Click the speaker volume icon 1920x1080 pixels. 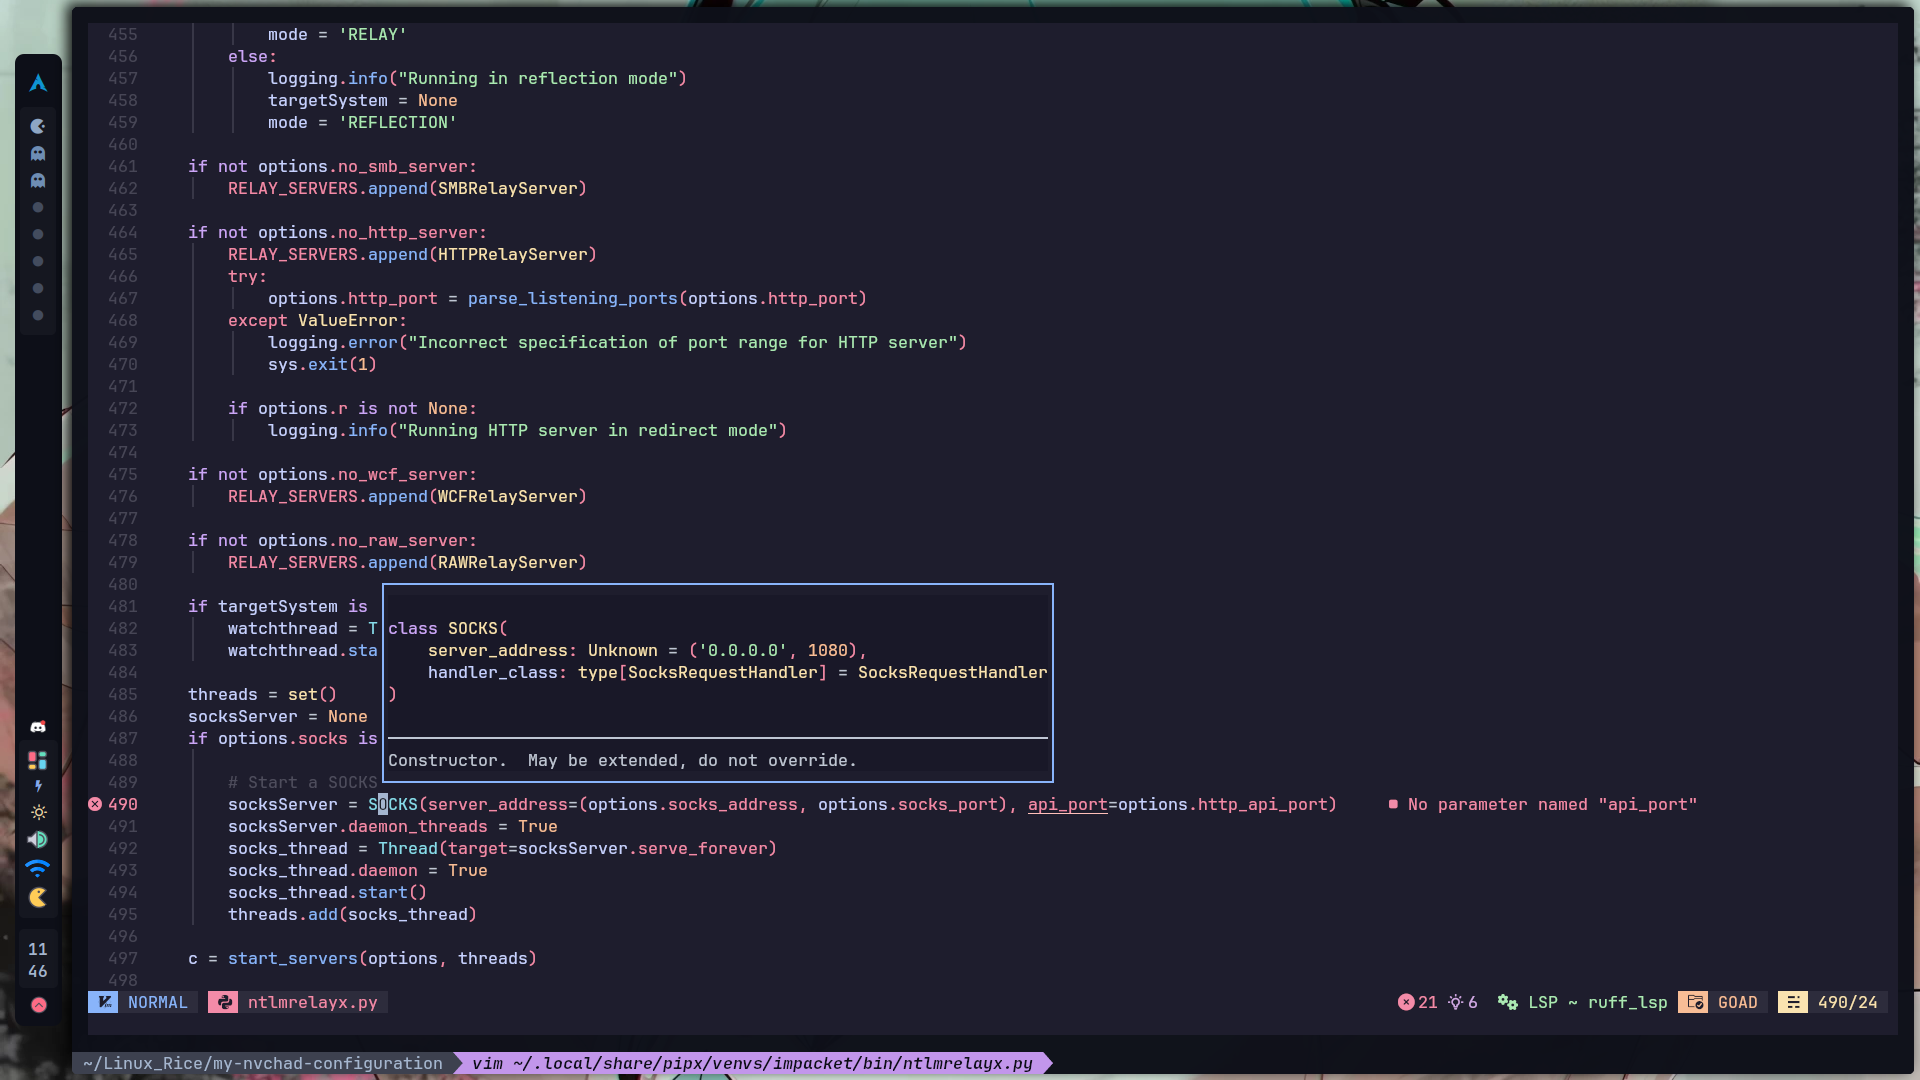pyautogui.click(x=38, y=840)
